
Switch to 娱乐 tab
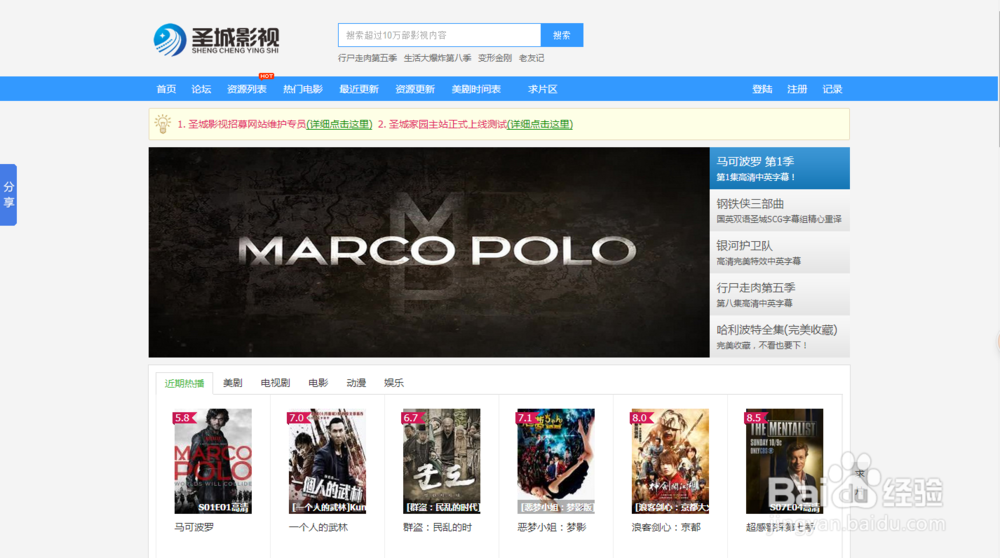click(x=394, y=383)
